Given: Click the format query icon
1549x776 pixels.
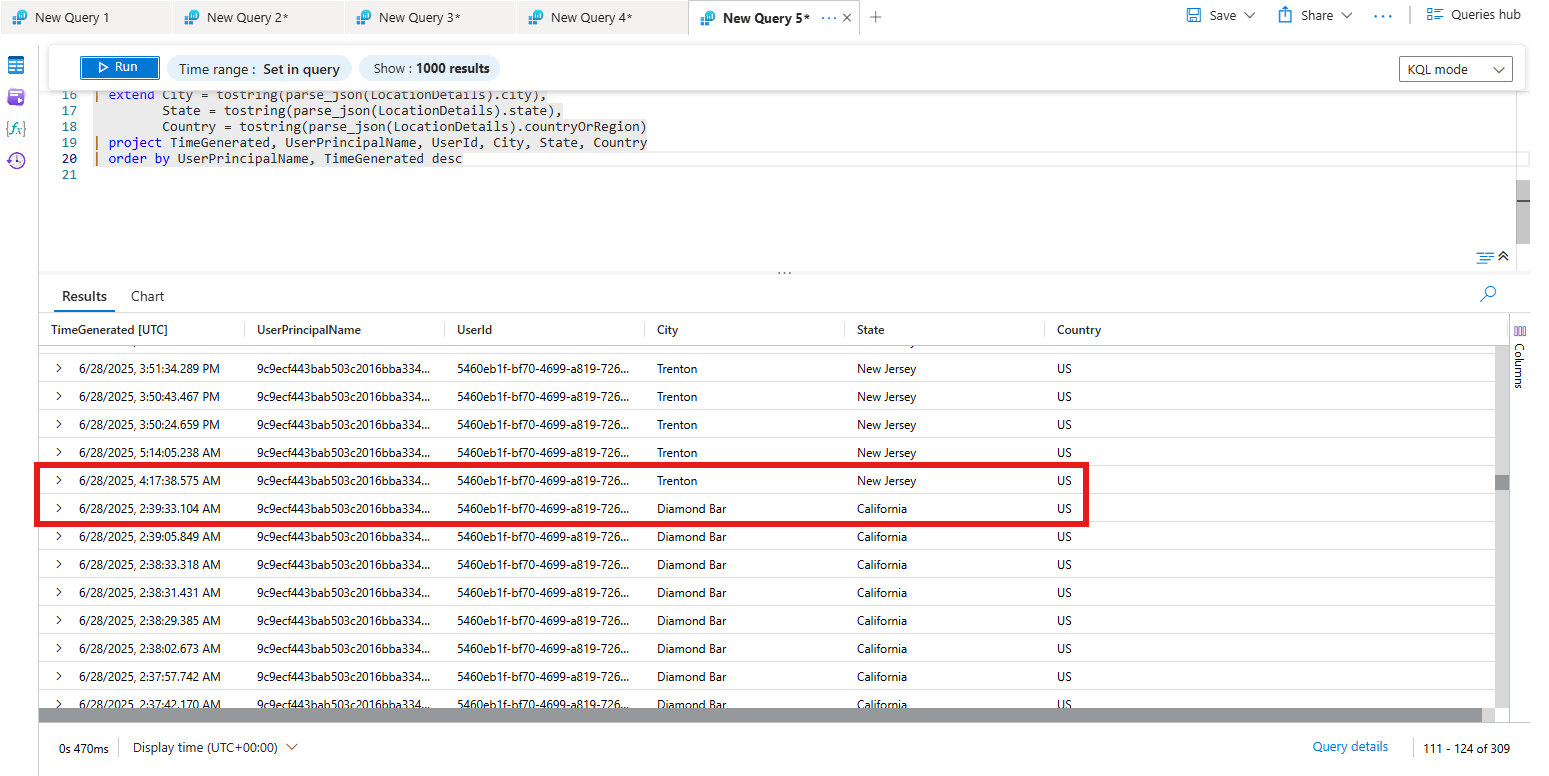Looking at the screenshot, I should click(x=1485, y=258).
